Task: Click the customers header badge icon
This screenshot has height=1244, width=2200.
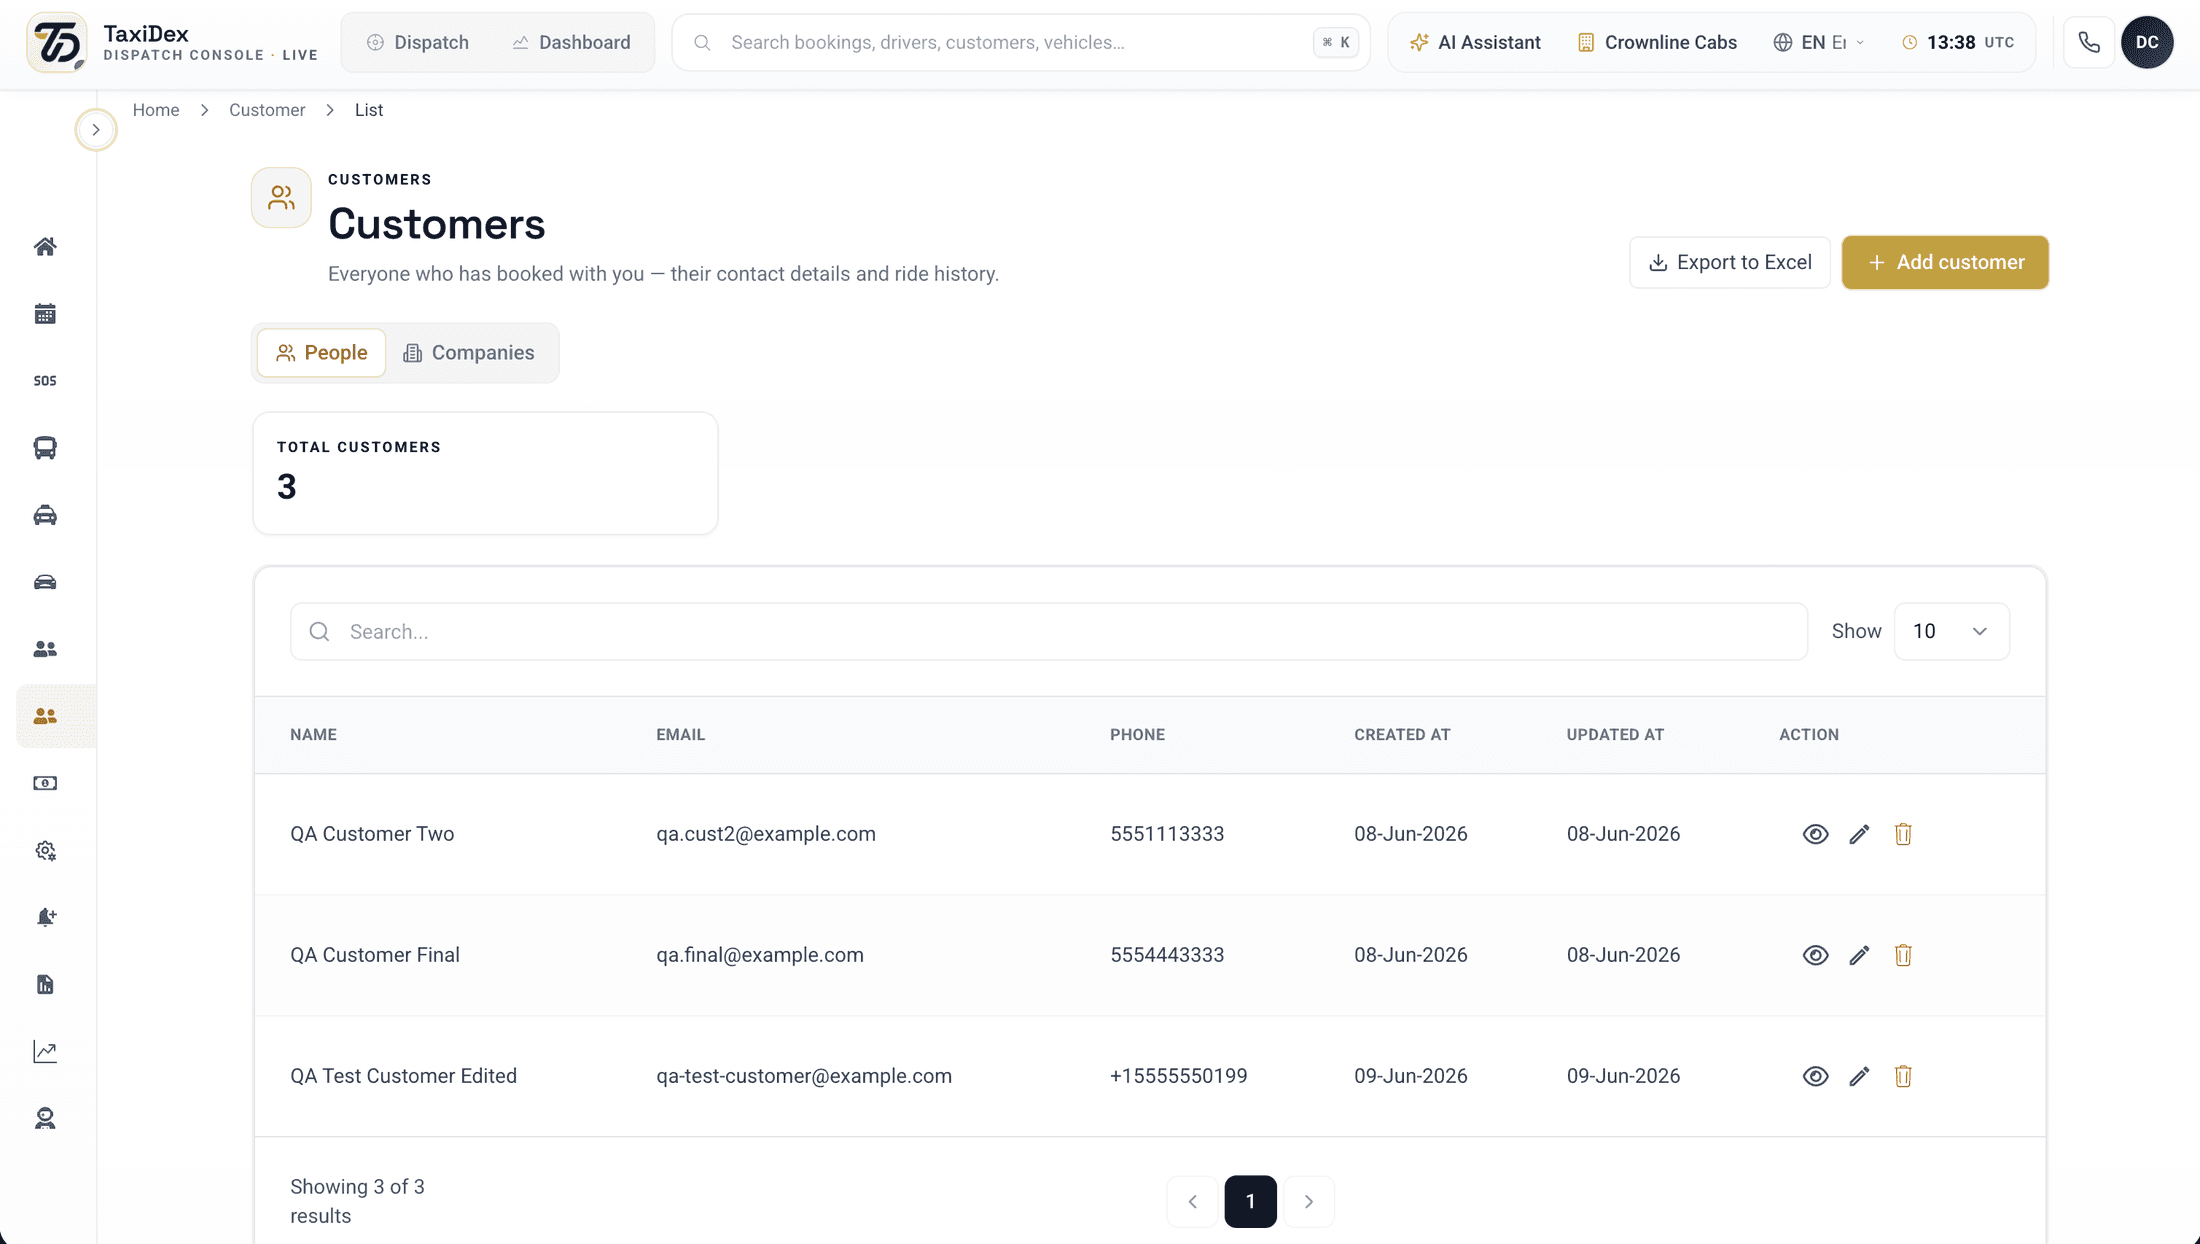Action: tap(281, 198)
